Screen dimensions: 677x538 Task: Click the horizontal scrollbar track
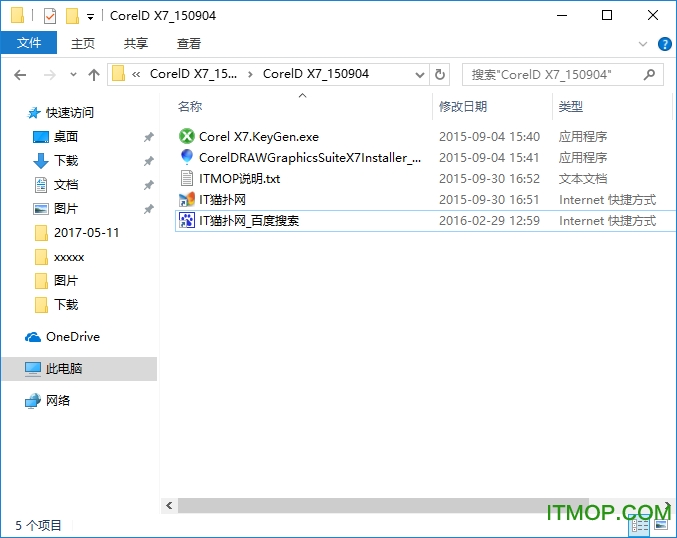384,506
